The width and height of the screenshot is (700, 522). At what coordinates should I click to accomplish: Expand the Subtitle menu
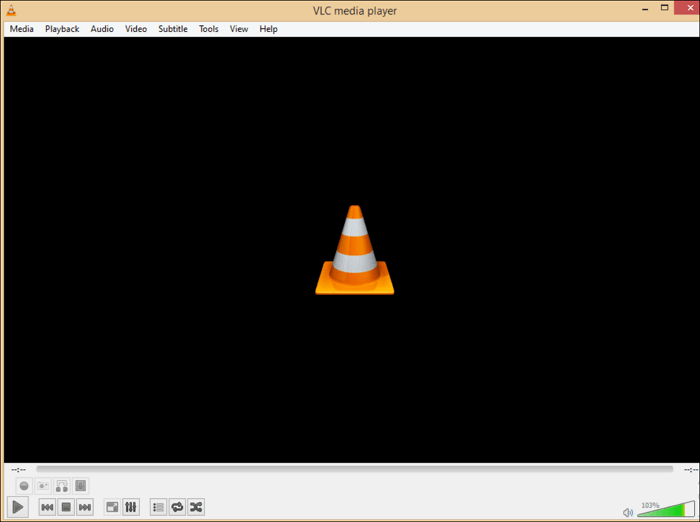pyautogui.click(x=172, y=29)
